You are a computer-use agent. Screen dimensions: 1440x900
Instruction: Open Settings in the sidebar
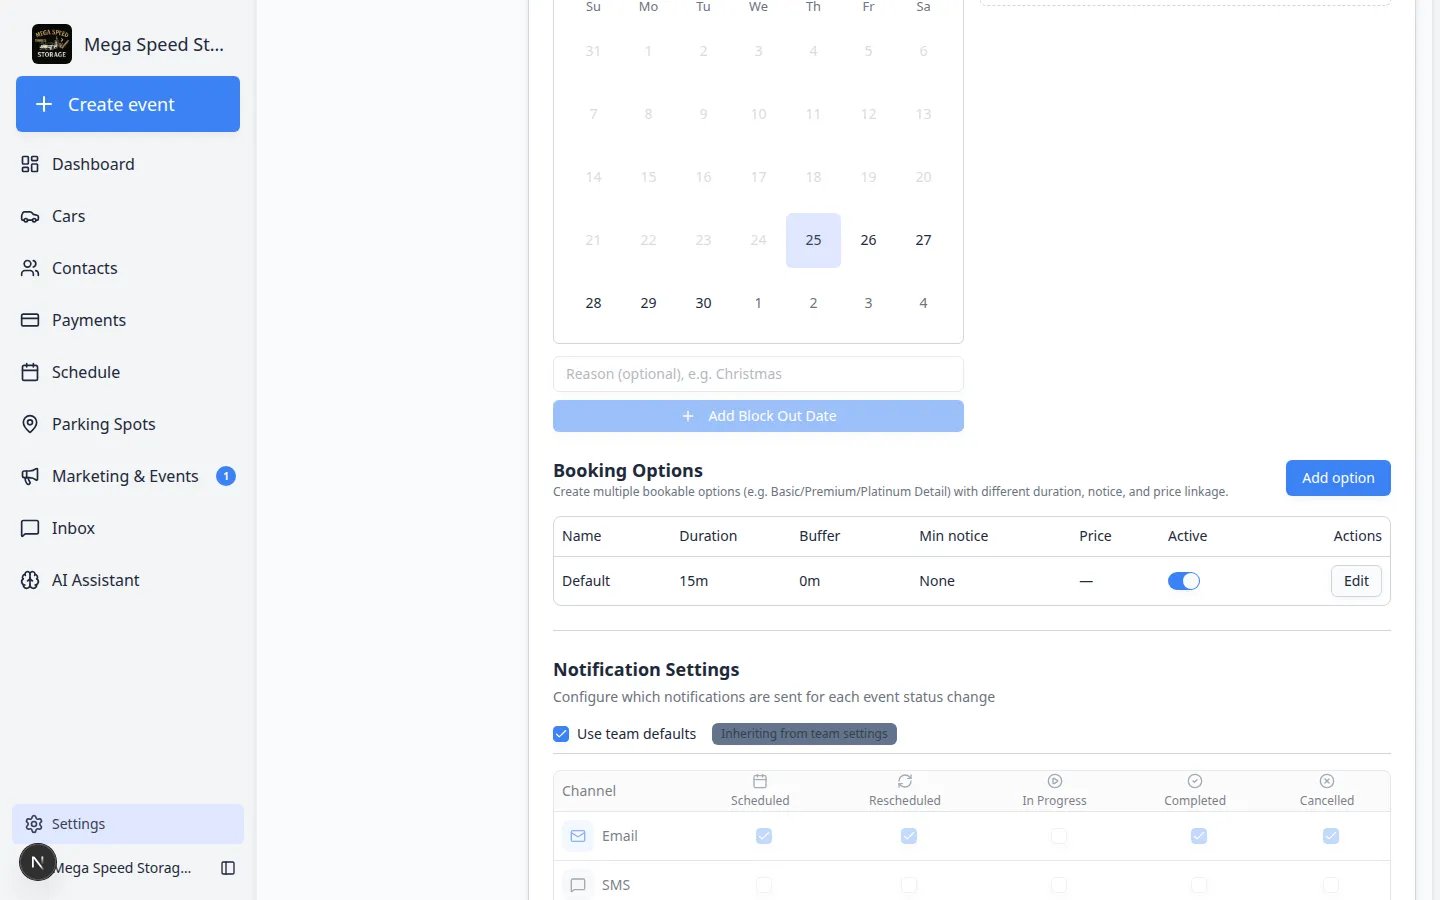click(128, 824)
